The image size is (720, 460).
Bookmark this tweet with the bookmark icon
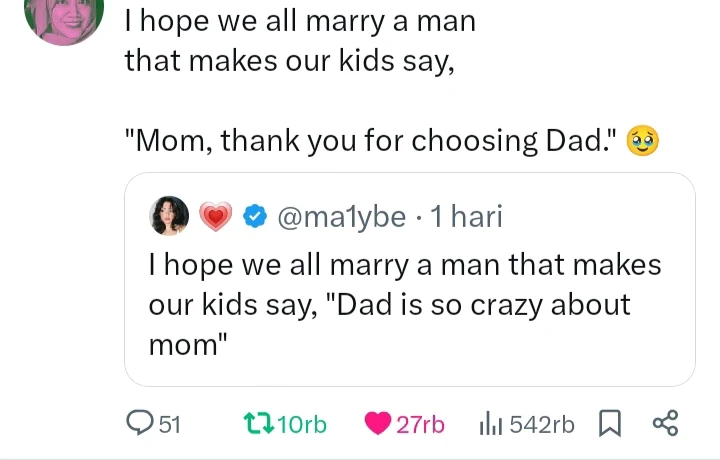click(609, 424)
